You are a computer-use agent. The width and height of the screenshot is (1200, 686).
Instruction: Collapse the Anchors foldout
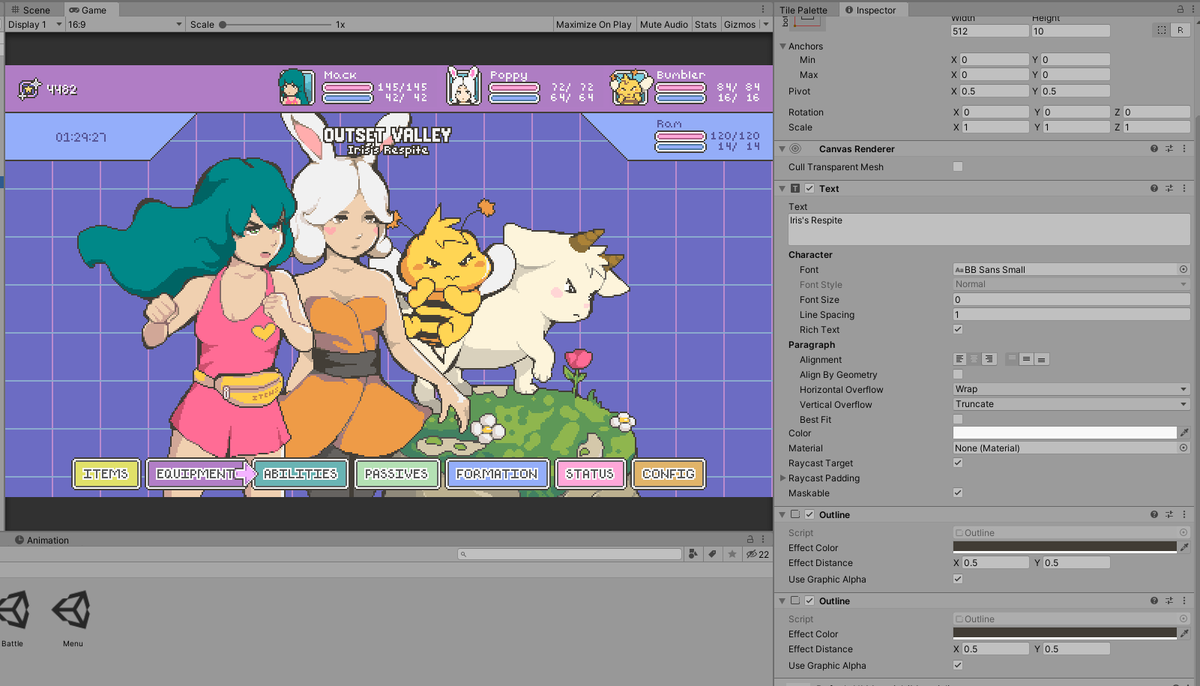click(783, 46)
